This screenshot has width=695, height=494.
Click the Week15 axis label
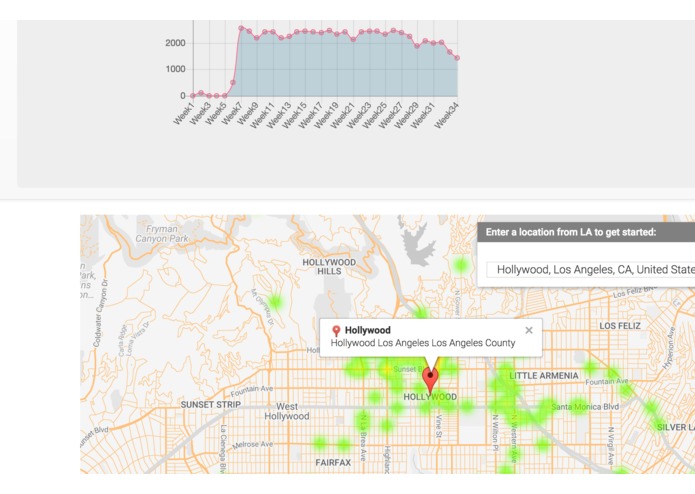294,115
